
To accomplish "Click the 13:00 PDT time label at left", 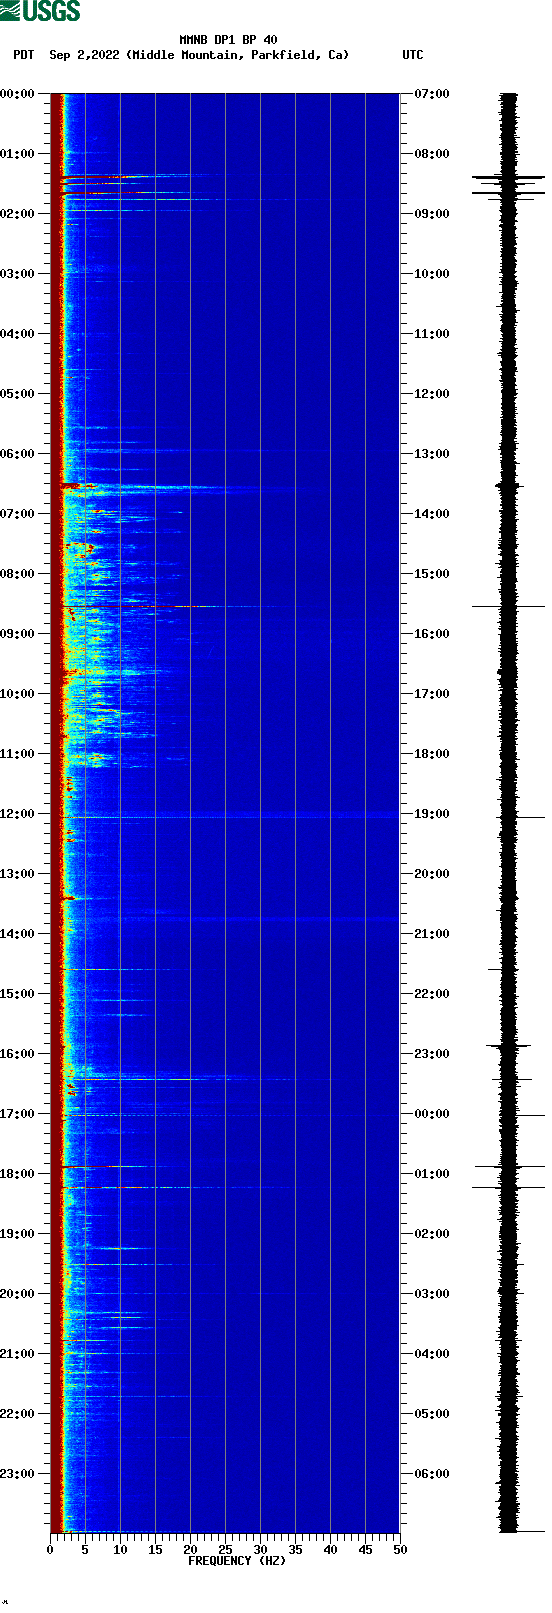I will (x=17, y=874).
